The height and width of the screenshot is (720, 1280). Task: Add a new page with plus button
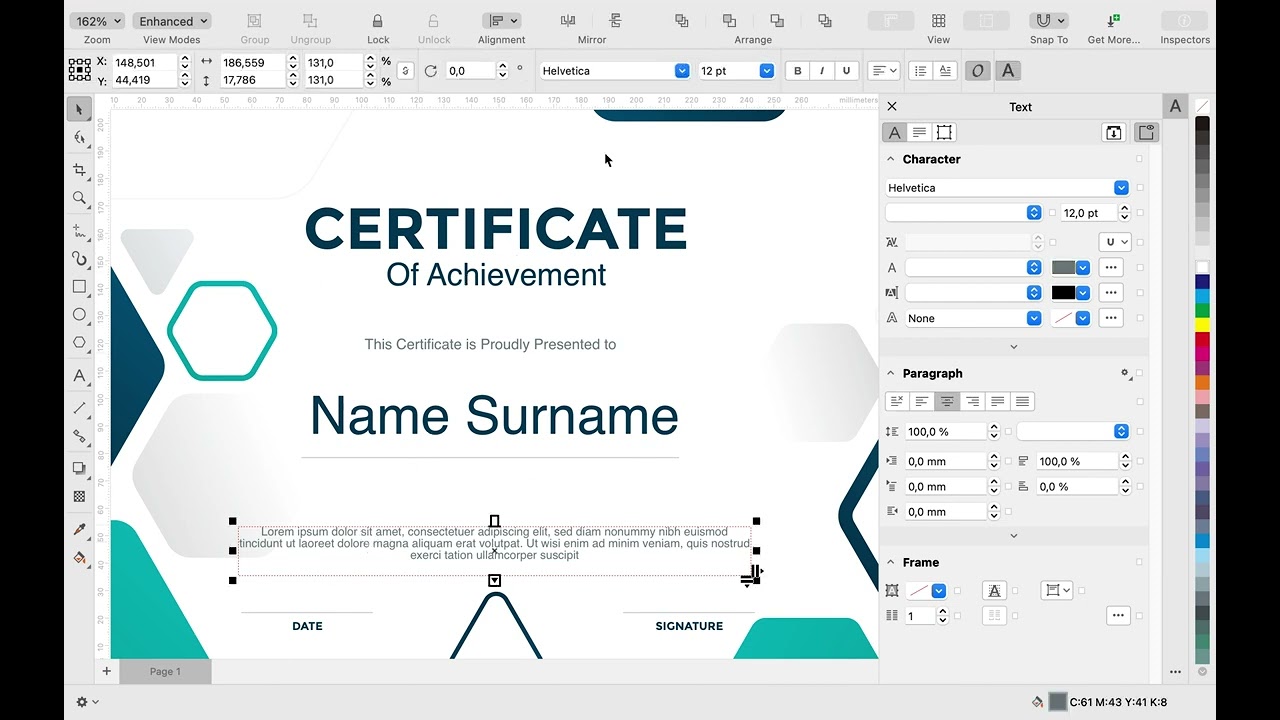tap(106, 671)
